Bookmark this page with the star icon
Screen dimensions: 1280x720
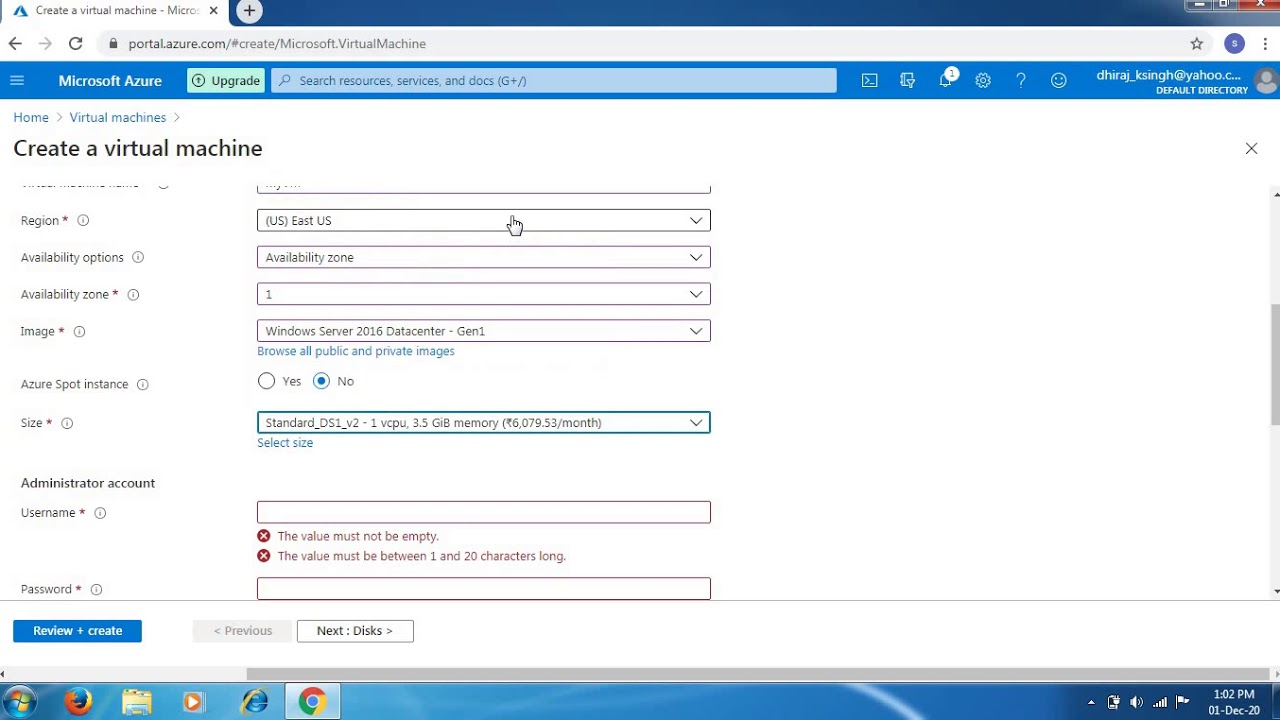click(x=1197, y=44)
